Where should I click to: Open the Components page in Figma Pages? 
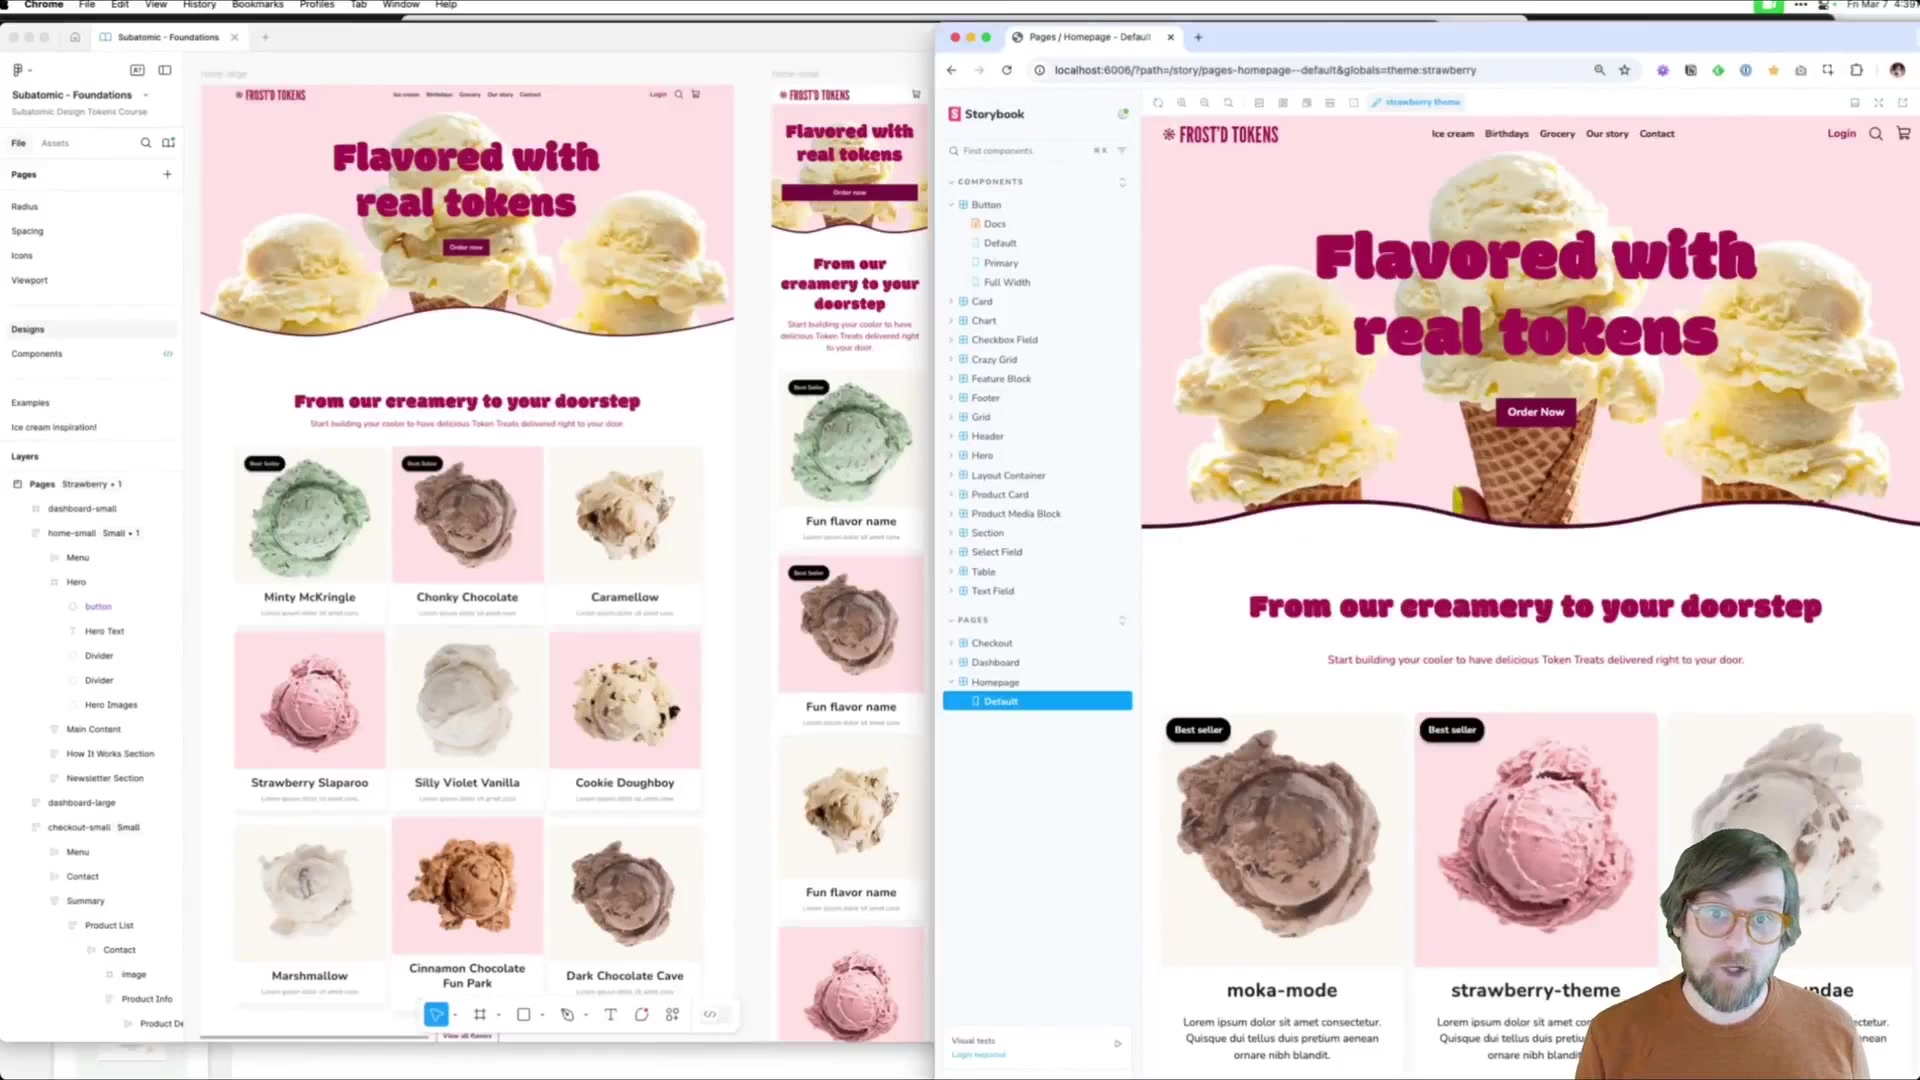(37, 354)
